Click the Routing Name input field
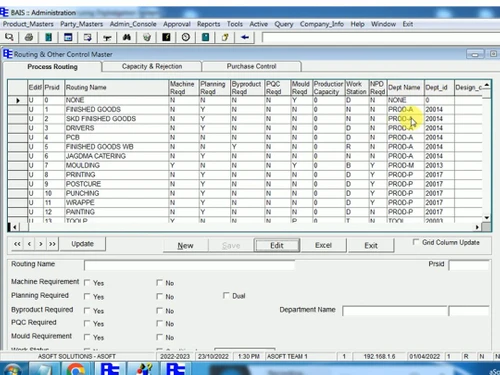 click(189, 265)
